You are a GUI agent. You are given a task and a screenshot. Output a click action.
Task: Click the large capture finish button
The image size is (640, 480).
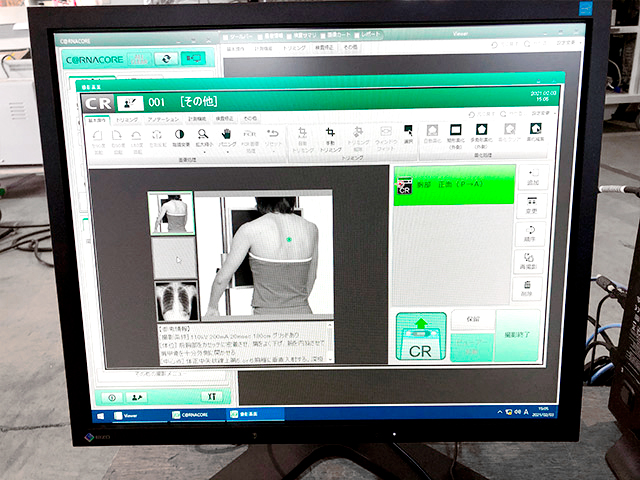517,336
